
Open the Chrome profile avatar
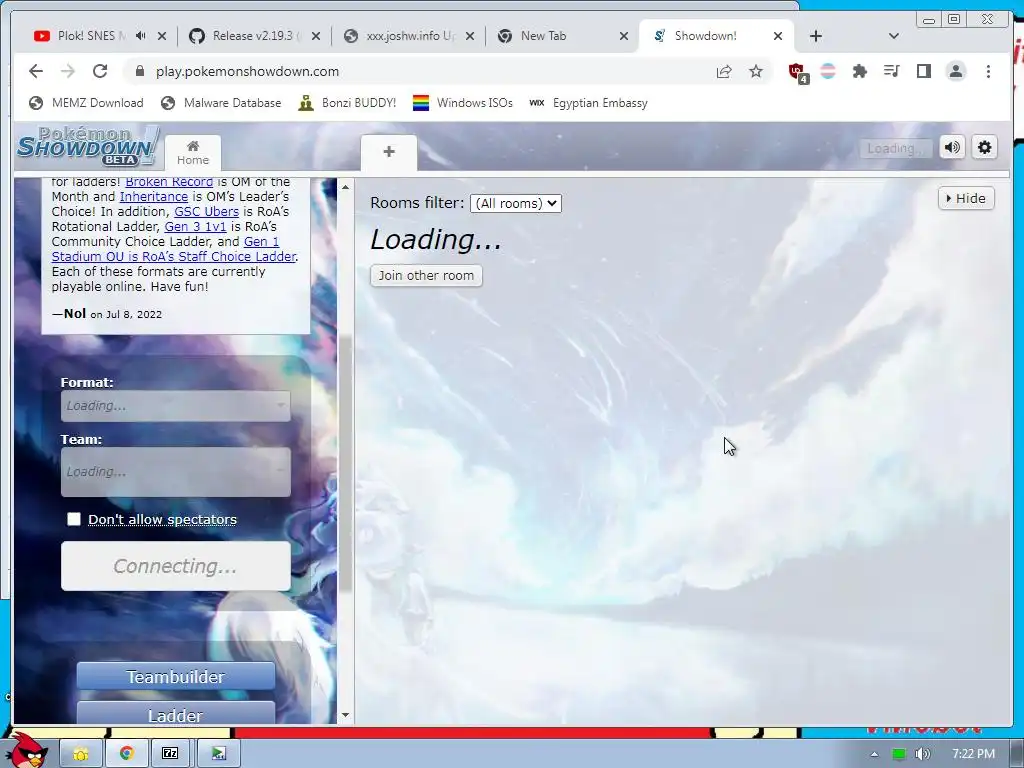pos(956,71)
